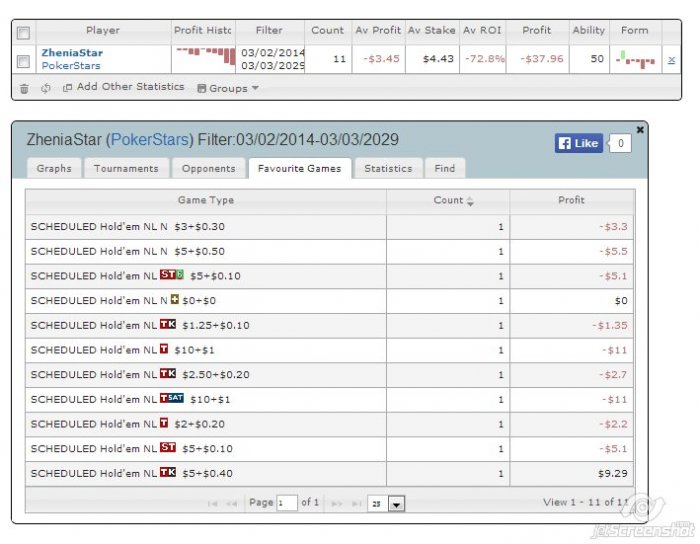Click the Av ROI column header

click(482, 30)
